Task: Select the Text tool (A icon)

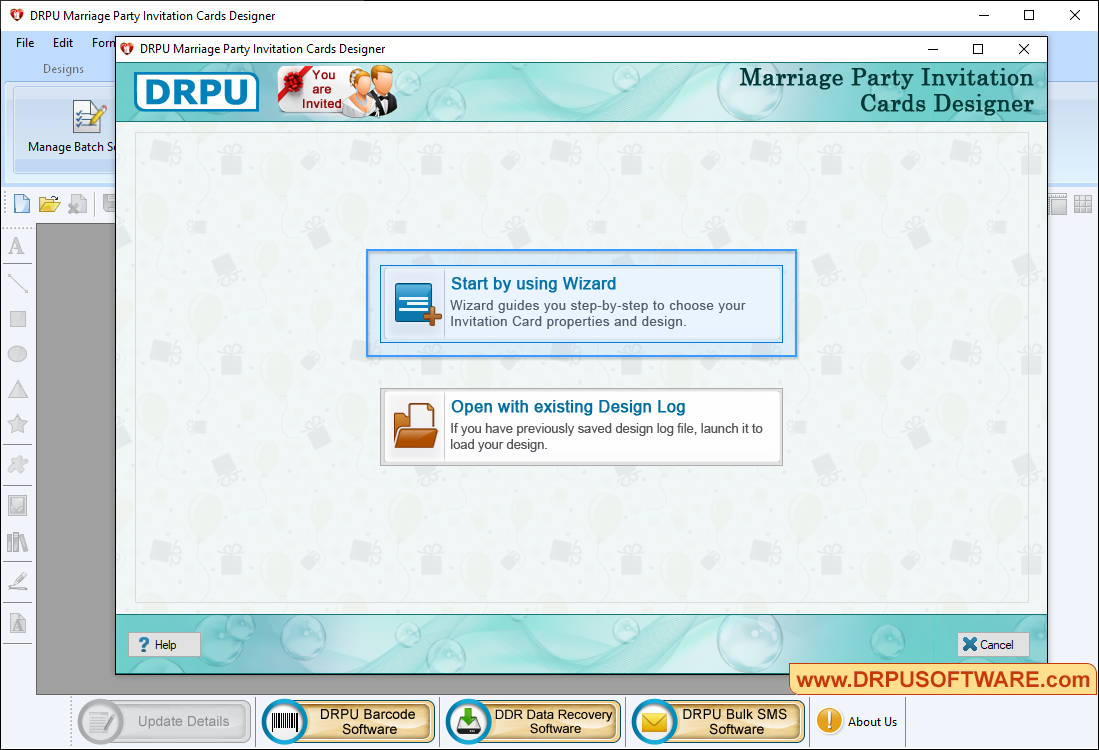Action: click(17, 247)
